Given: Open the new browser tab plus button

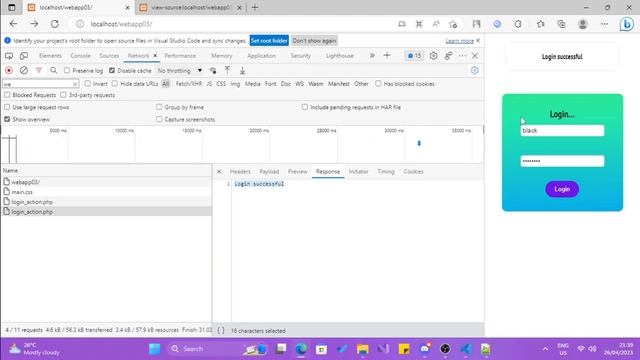Looking at the screenshot, I should pyautogui.click(x=255, y=7).
